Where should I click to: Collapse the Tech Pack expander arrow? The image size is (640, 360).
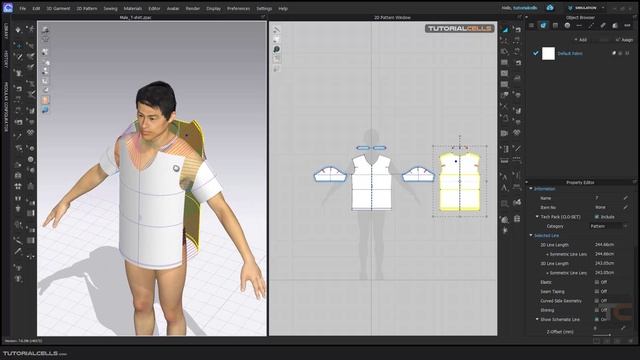pos(537,217)
